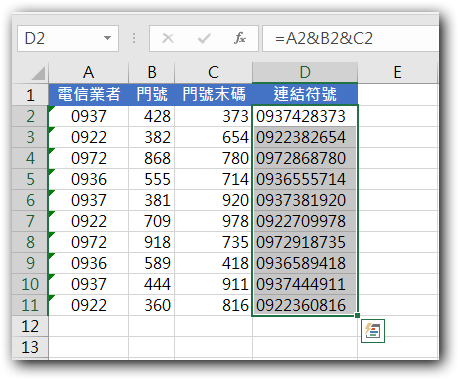The image size is (459, 380).
Task: Select row 1 header
Action: coord(30,95)
